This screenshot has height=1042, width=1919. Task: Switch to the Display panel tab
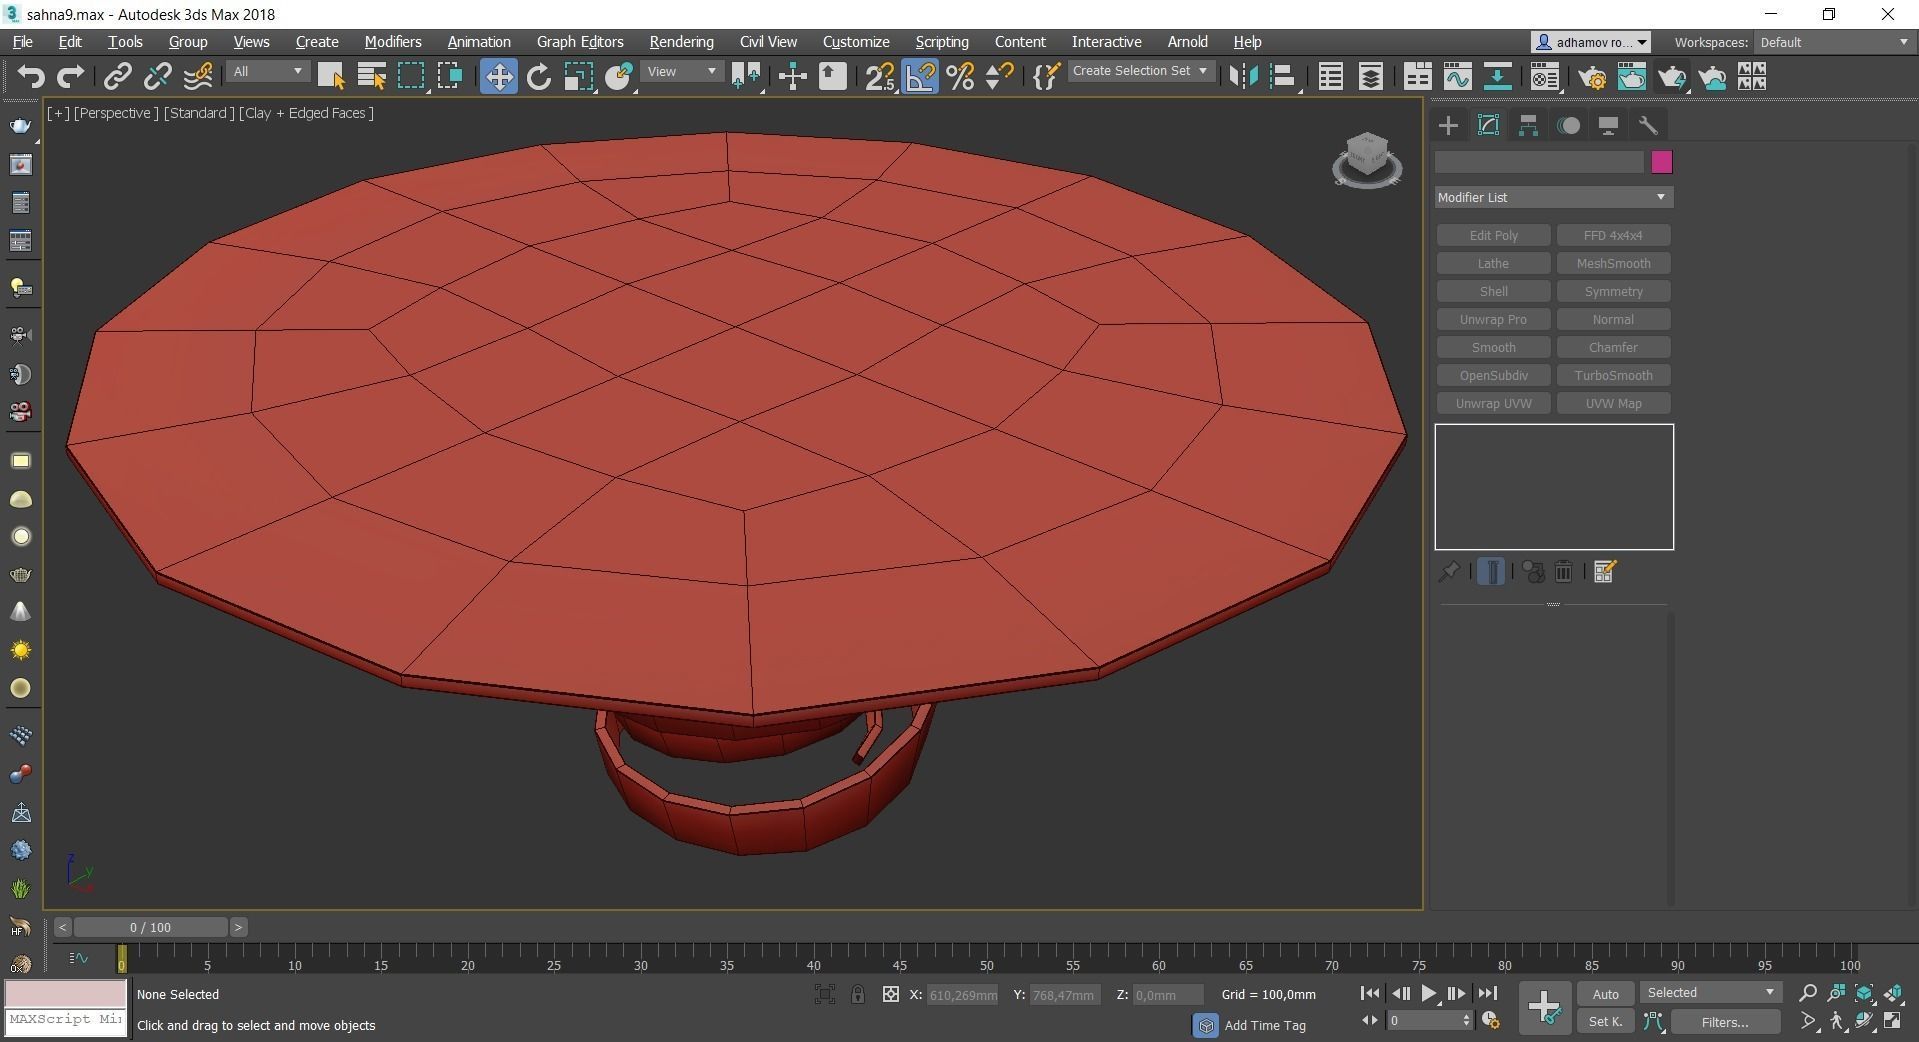[1608, 125]
